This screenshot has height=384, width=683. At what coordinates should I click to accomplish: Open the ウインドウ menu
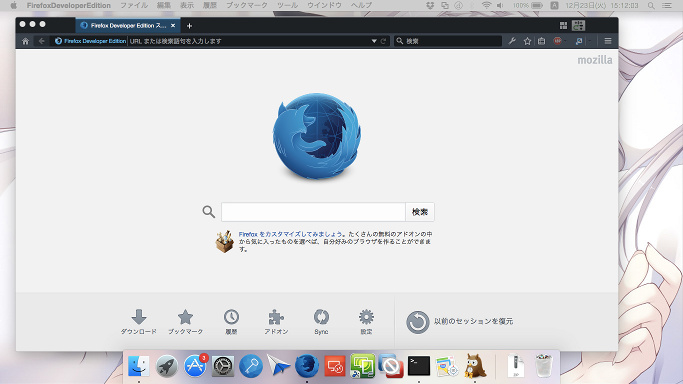325,5
